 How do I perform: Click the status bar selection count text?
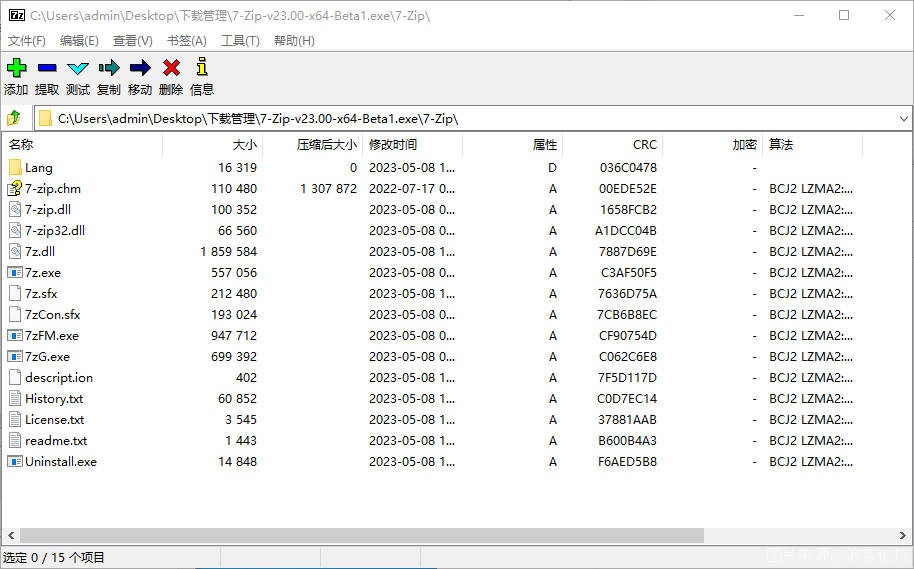[54, 557]
